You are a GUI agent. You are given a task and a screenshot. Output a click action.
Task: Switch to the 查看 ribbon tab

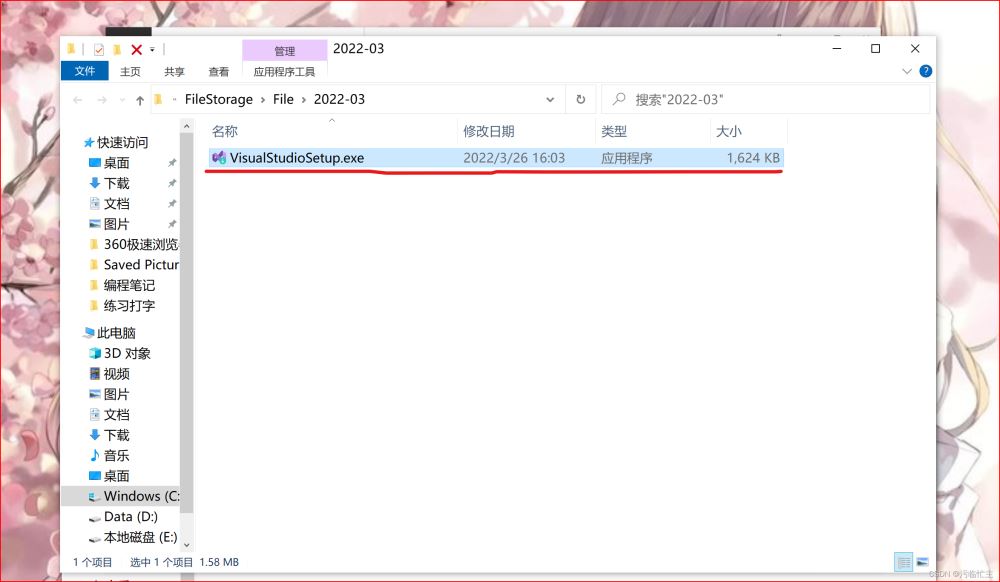coord(218,71)
